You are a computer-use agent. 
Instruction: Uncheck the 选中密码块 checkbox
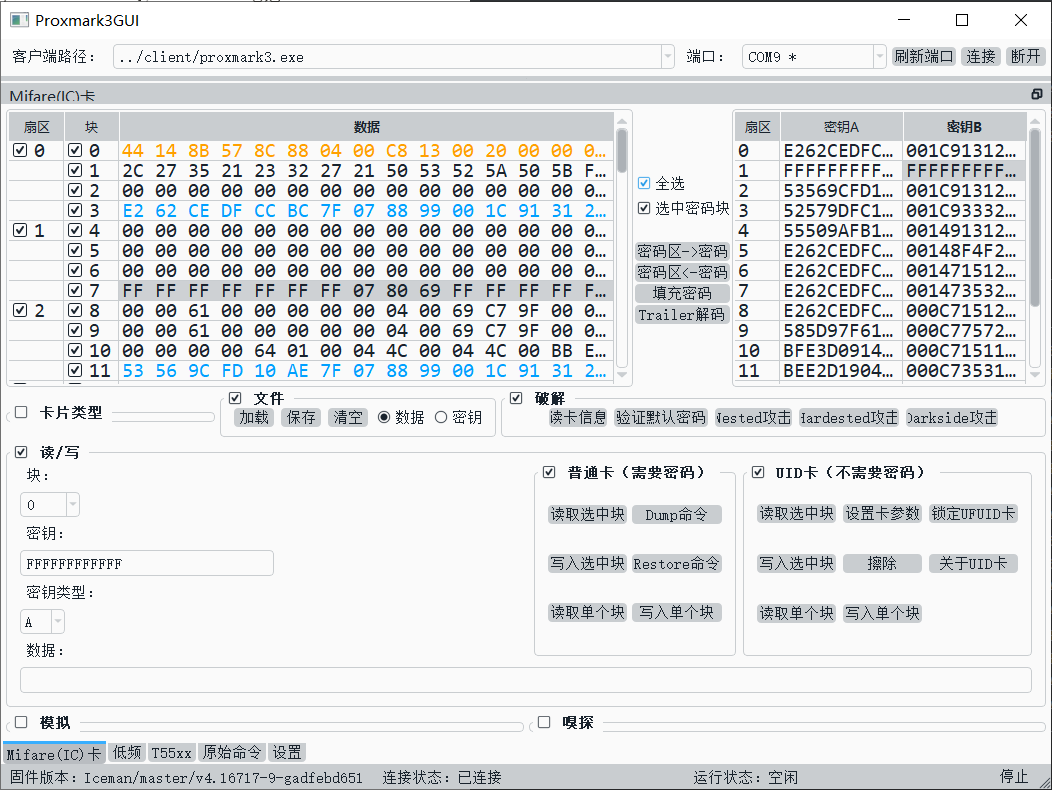pyautogui.click(x=645, y=208)
